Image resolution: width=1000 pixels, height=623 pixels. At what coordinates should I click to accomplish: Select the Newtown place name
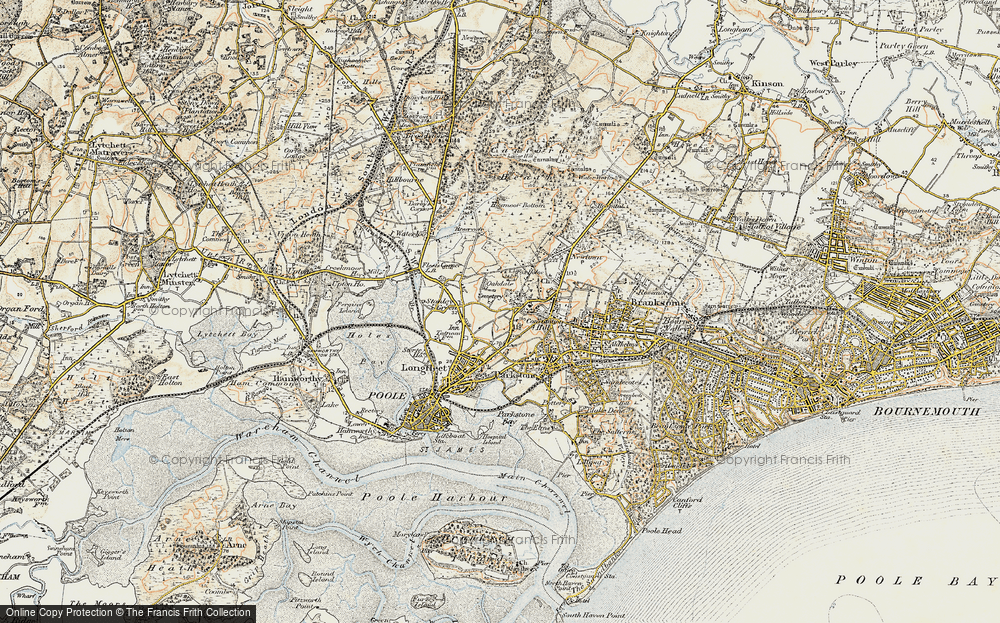tap(586, 257)
